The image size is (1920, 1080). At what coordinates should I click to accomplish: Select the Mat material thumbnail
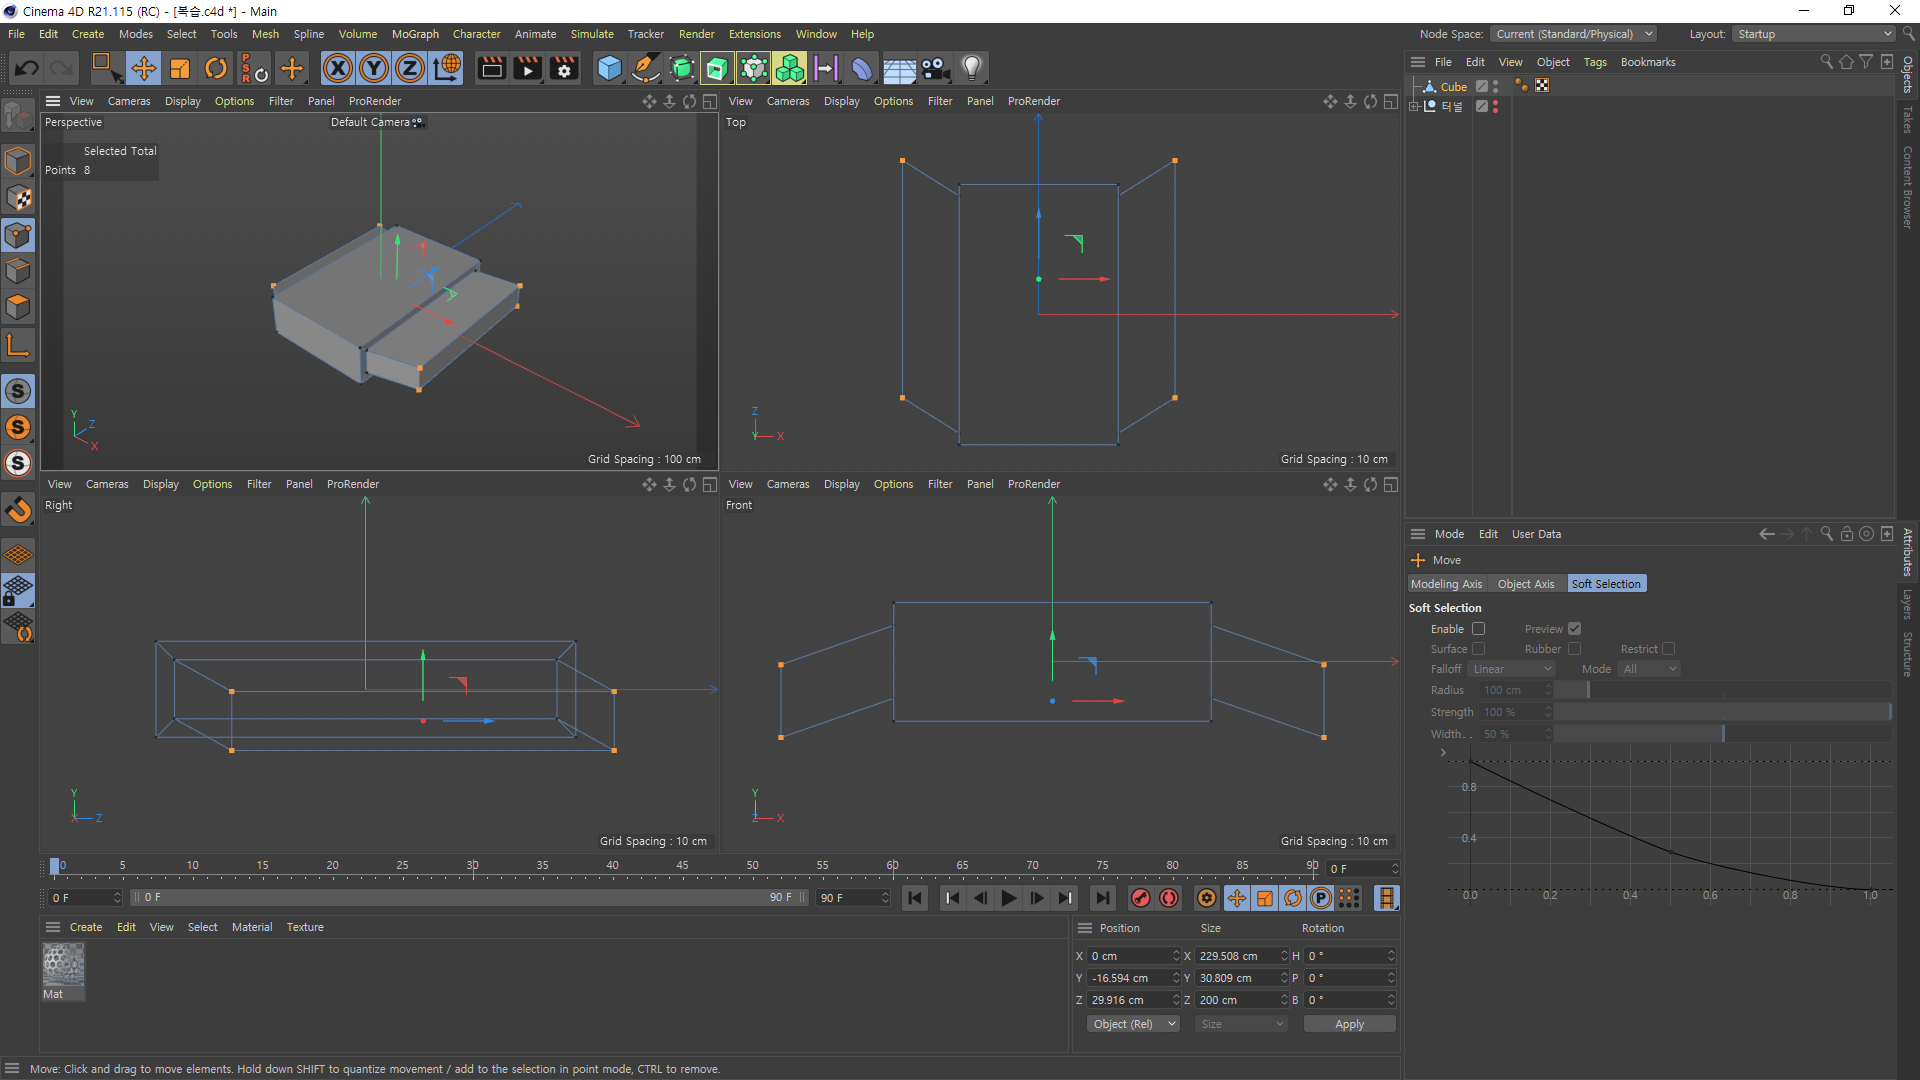(63, 966)
